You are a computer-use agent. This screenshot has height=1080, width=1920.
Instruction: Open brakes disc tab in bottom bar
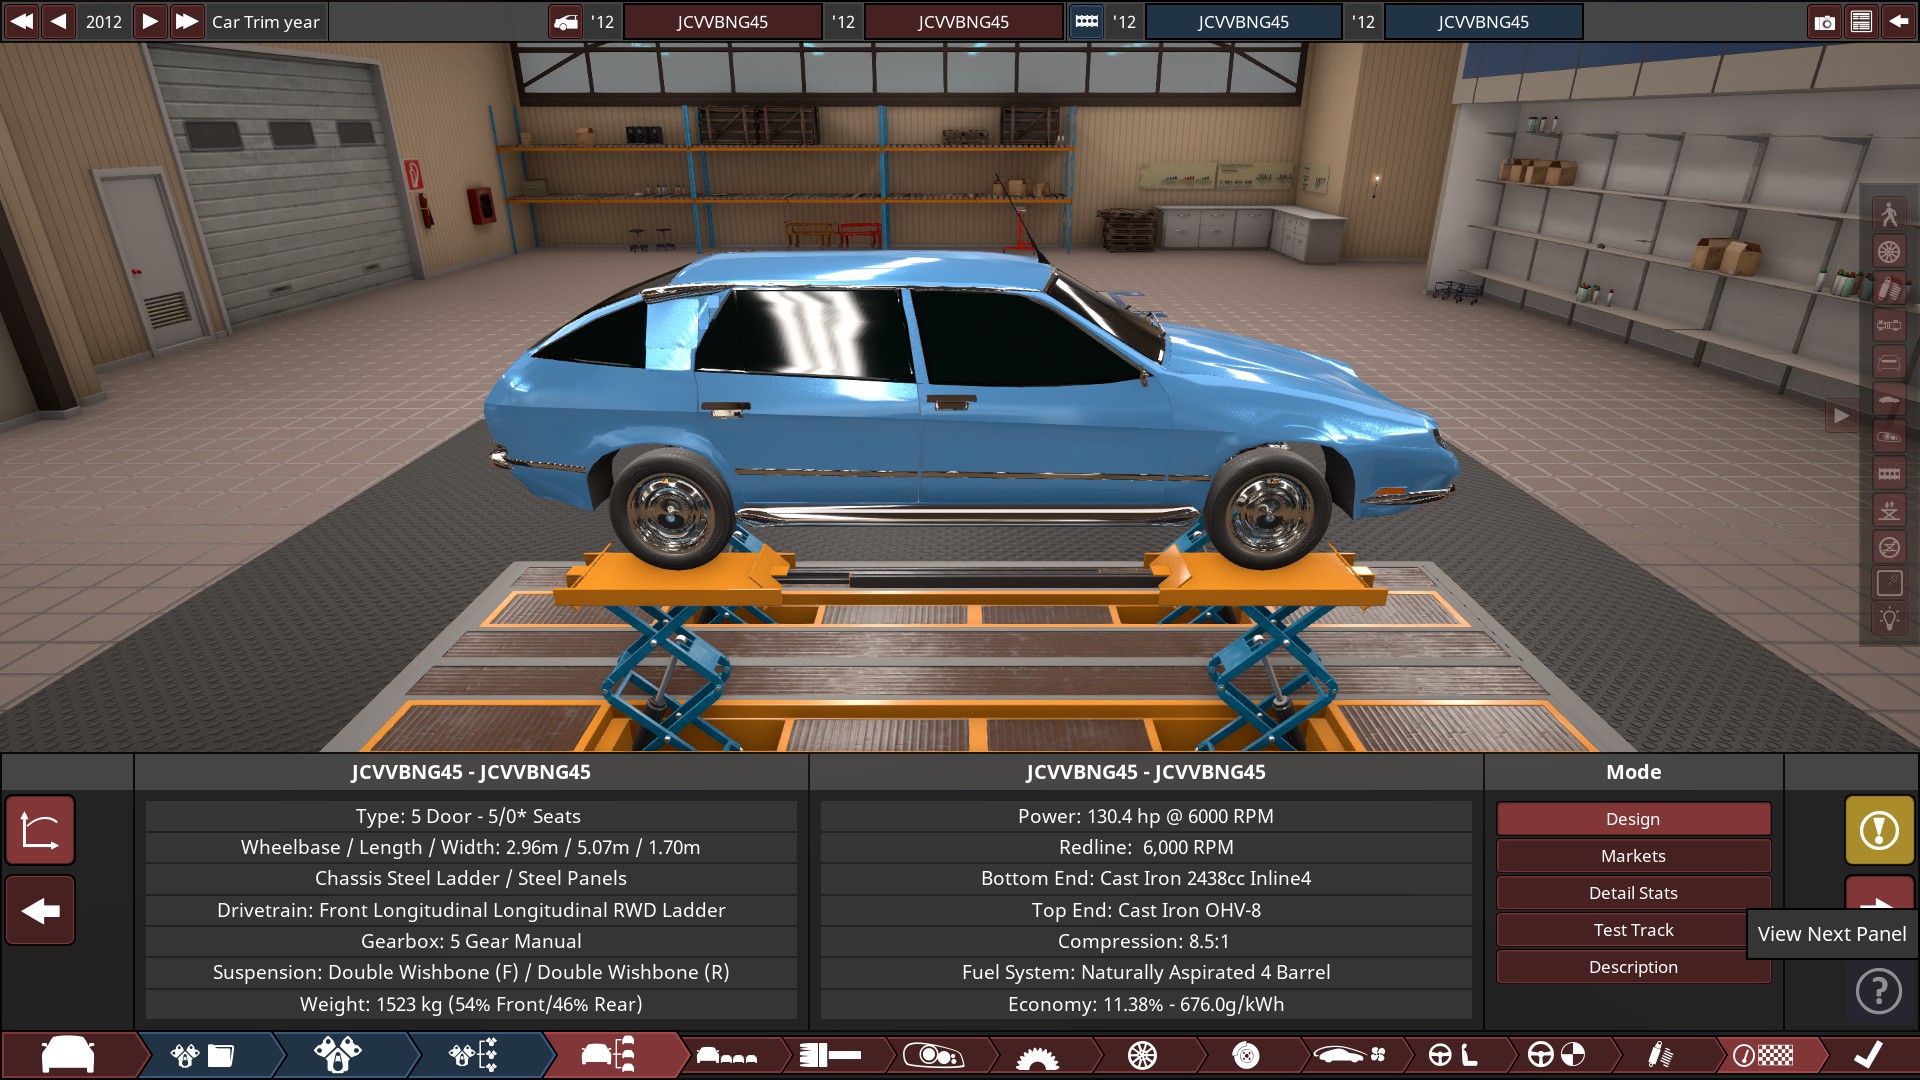click(1246, 1055)
